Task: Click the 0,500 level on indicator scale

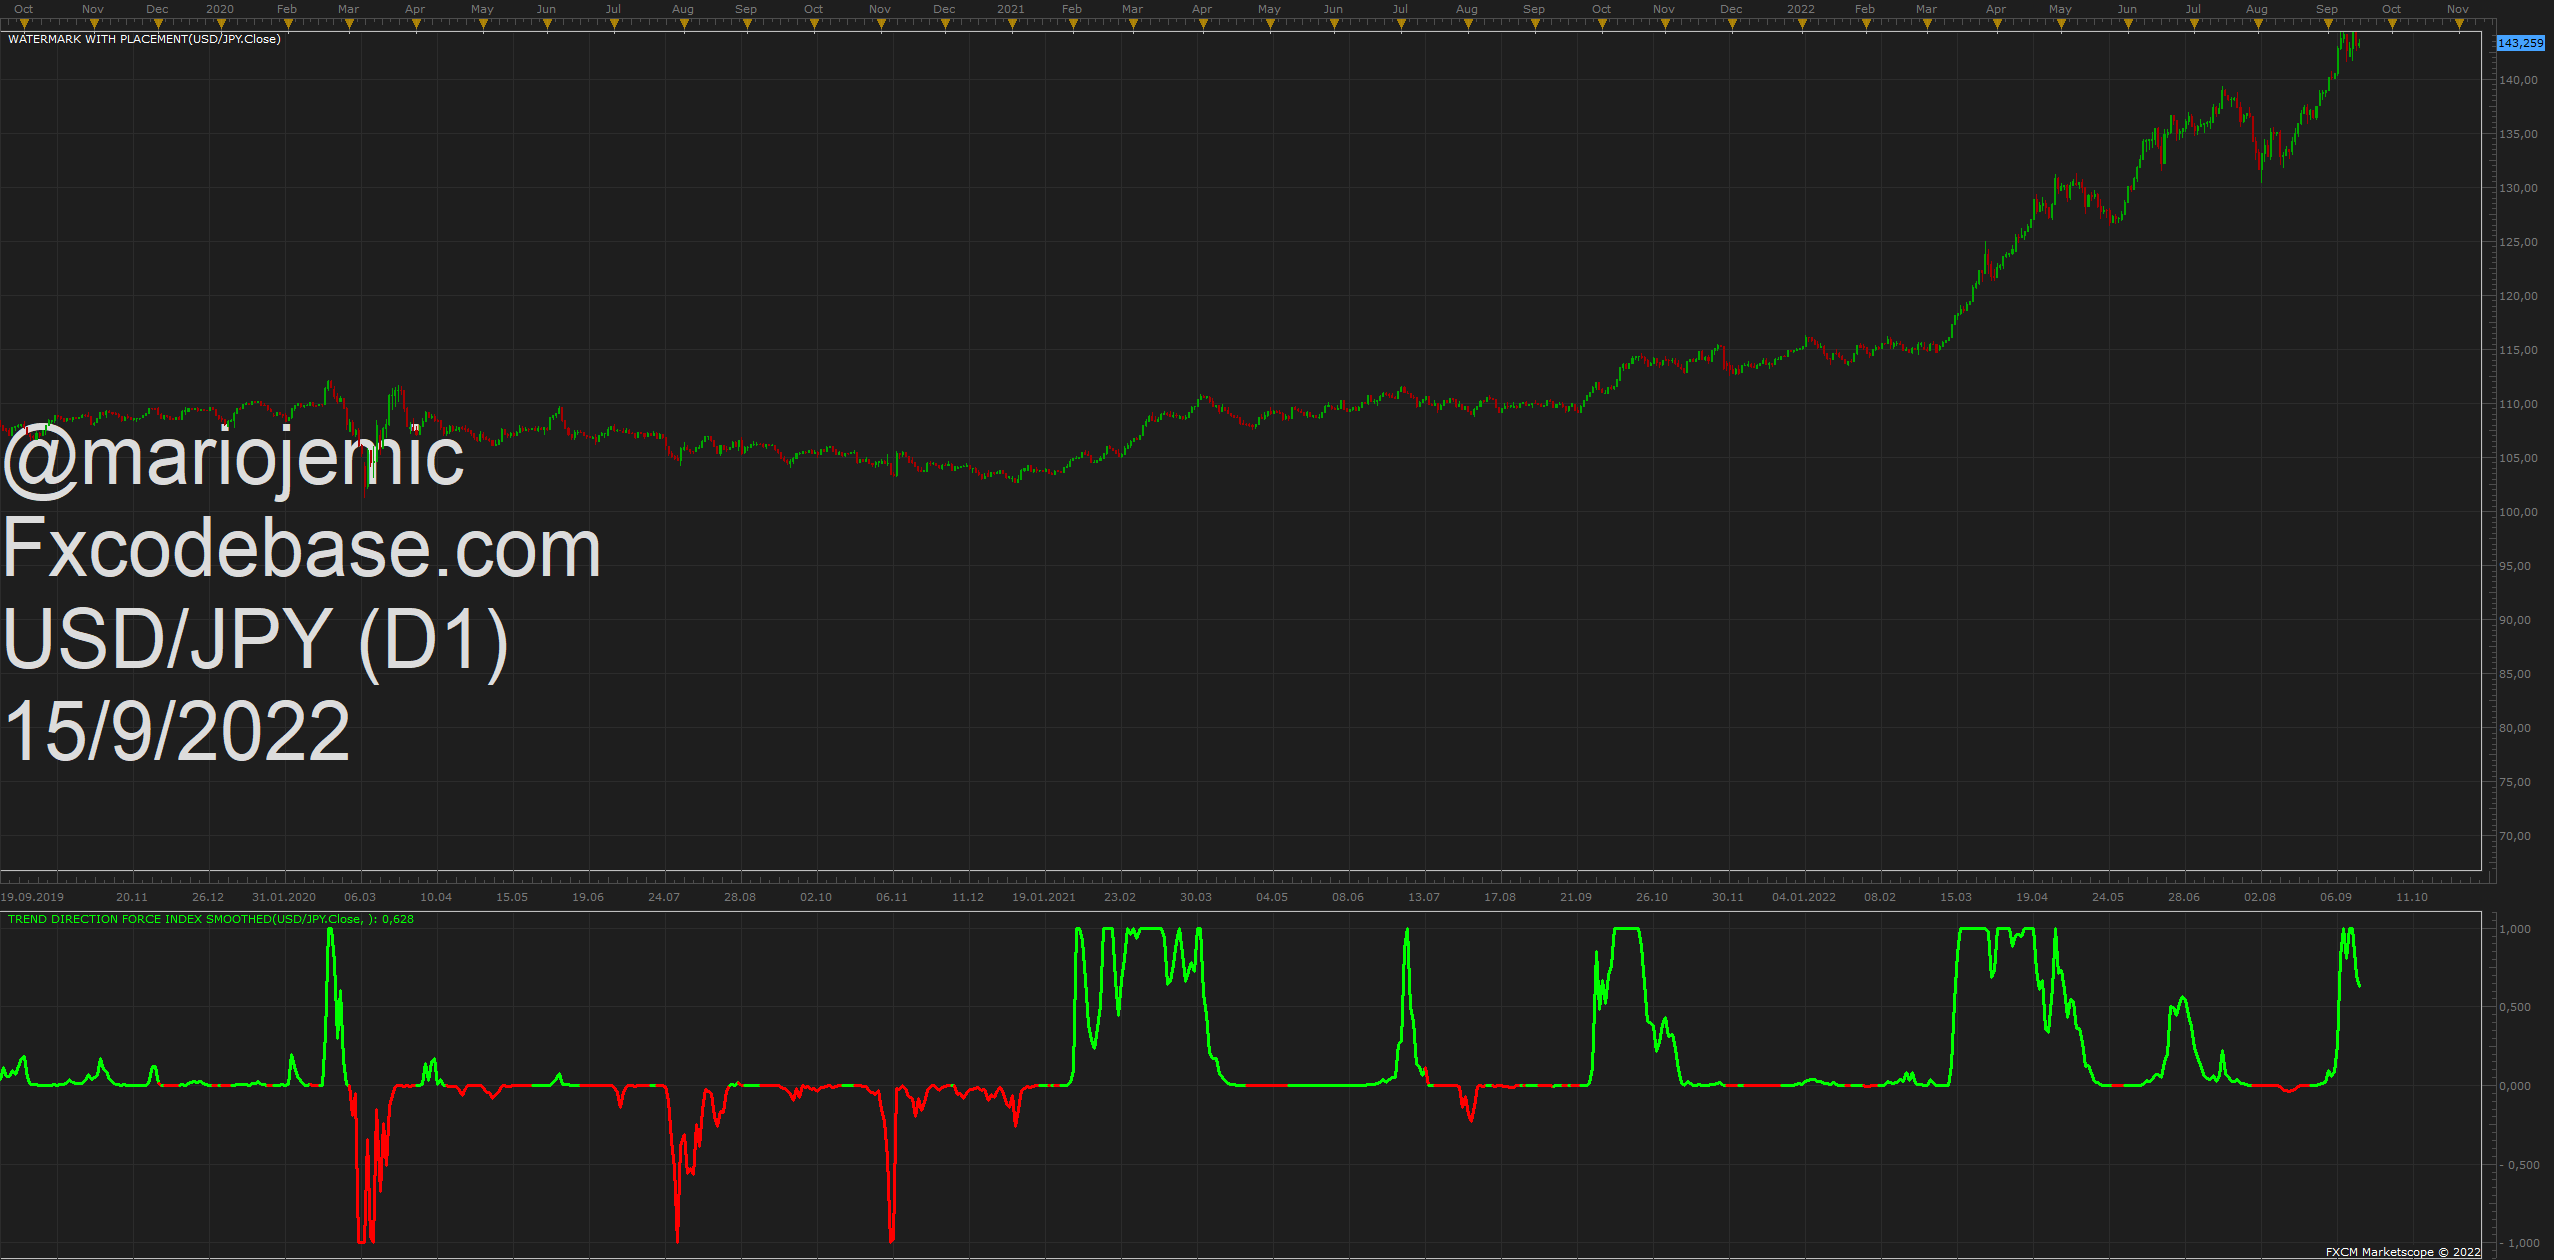Action: click(2515, 1007)
